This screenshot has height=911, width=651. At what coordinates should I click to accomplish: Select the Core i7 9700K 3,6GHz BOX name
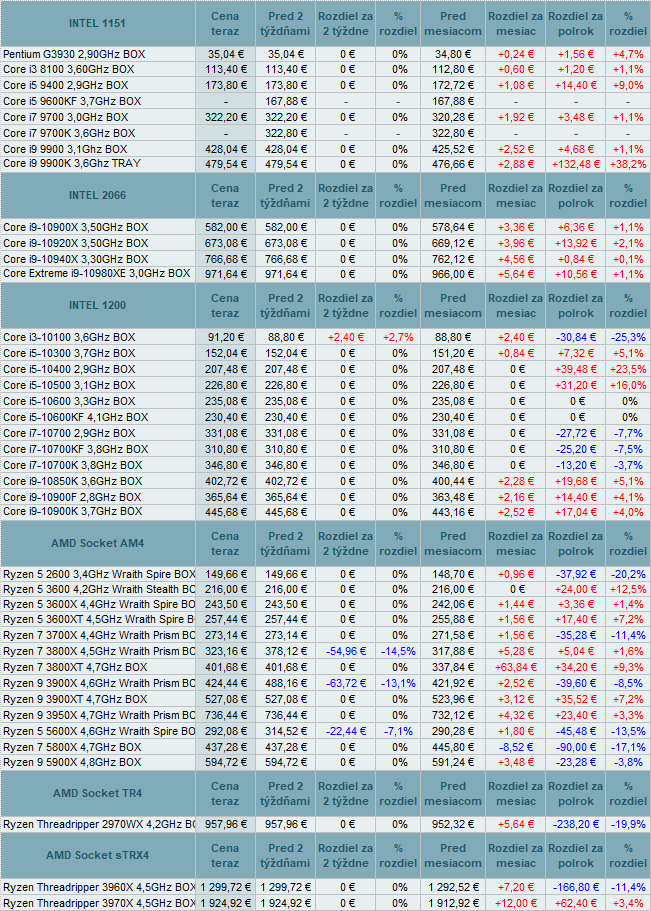69,133
